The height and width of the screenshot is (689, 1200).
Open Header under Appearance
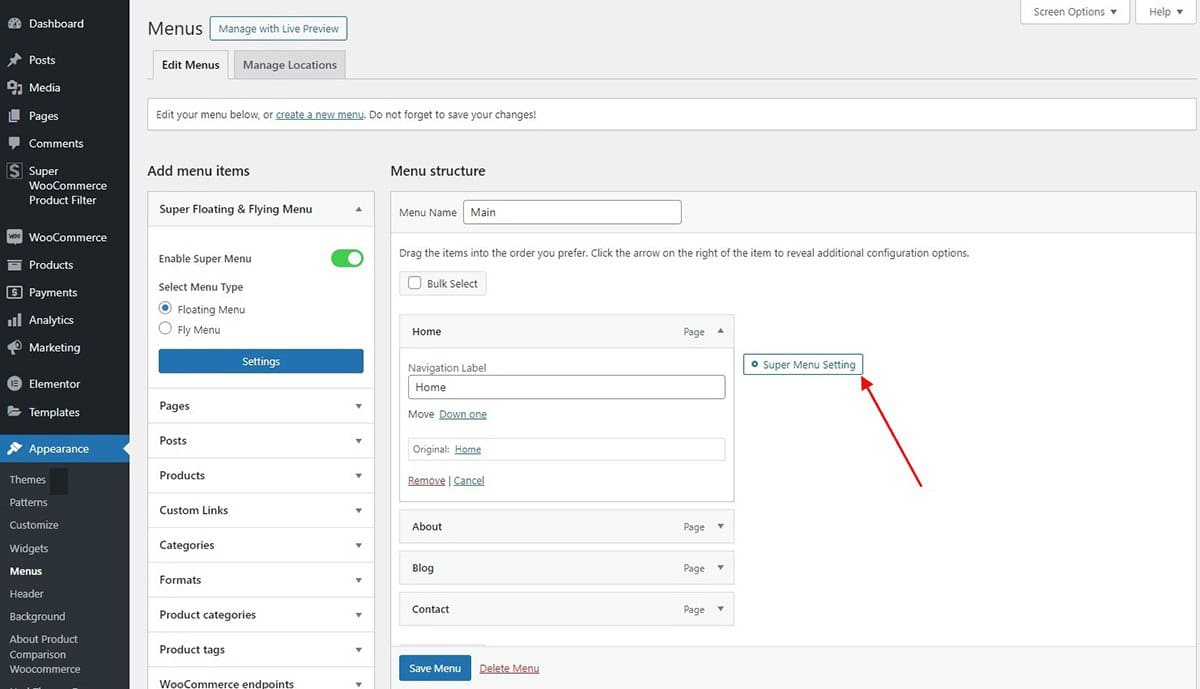[27, 594]
